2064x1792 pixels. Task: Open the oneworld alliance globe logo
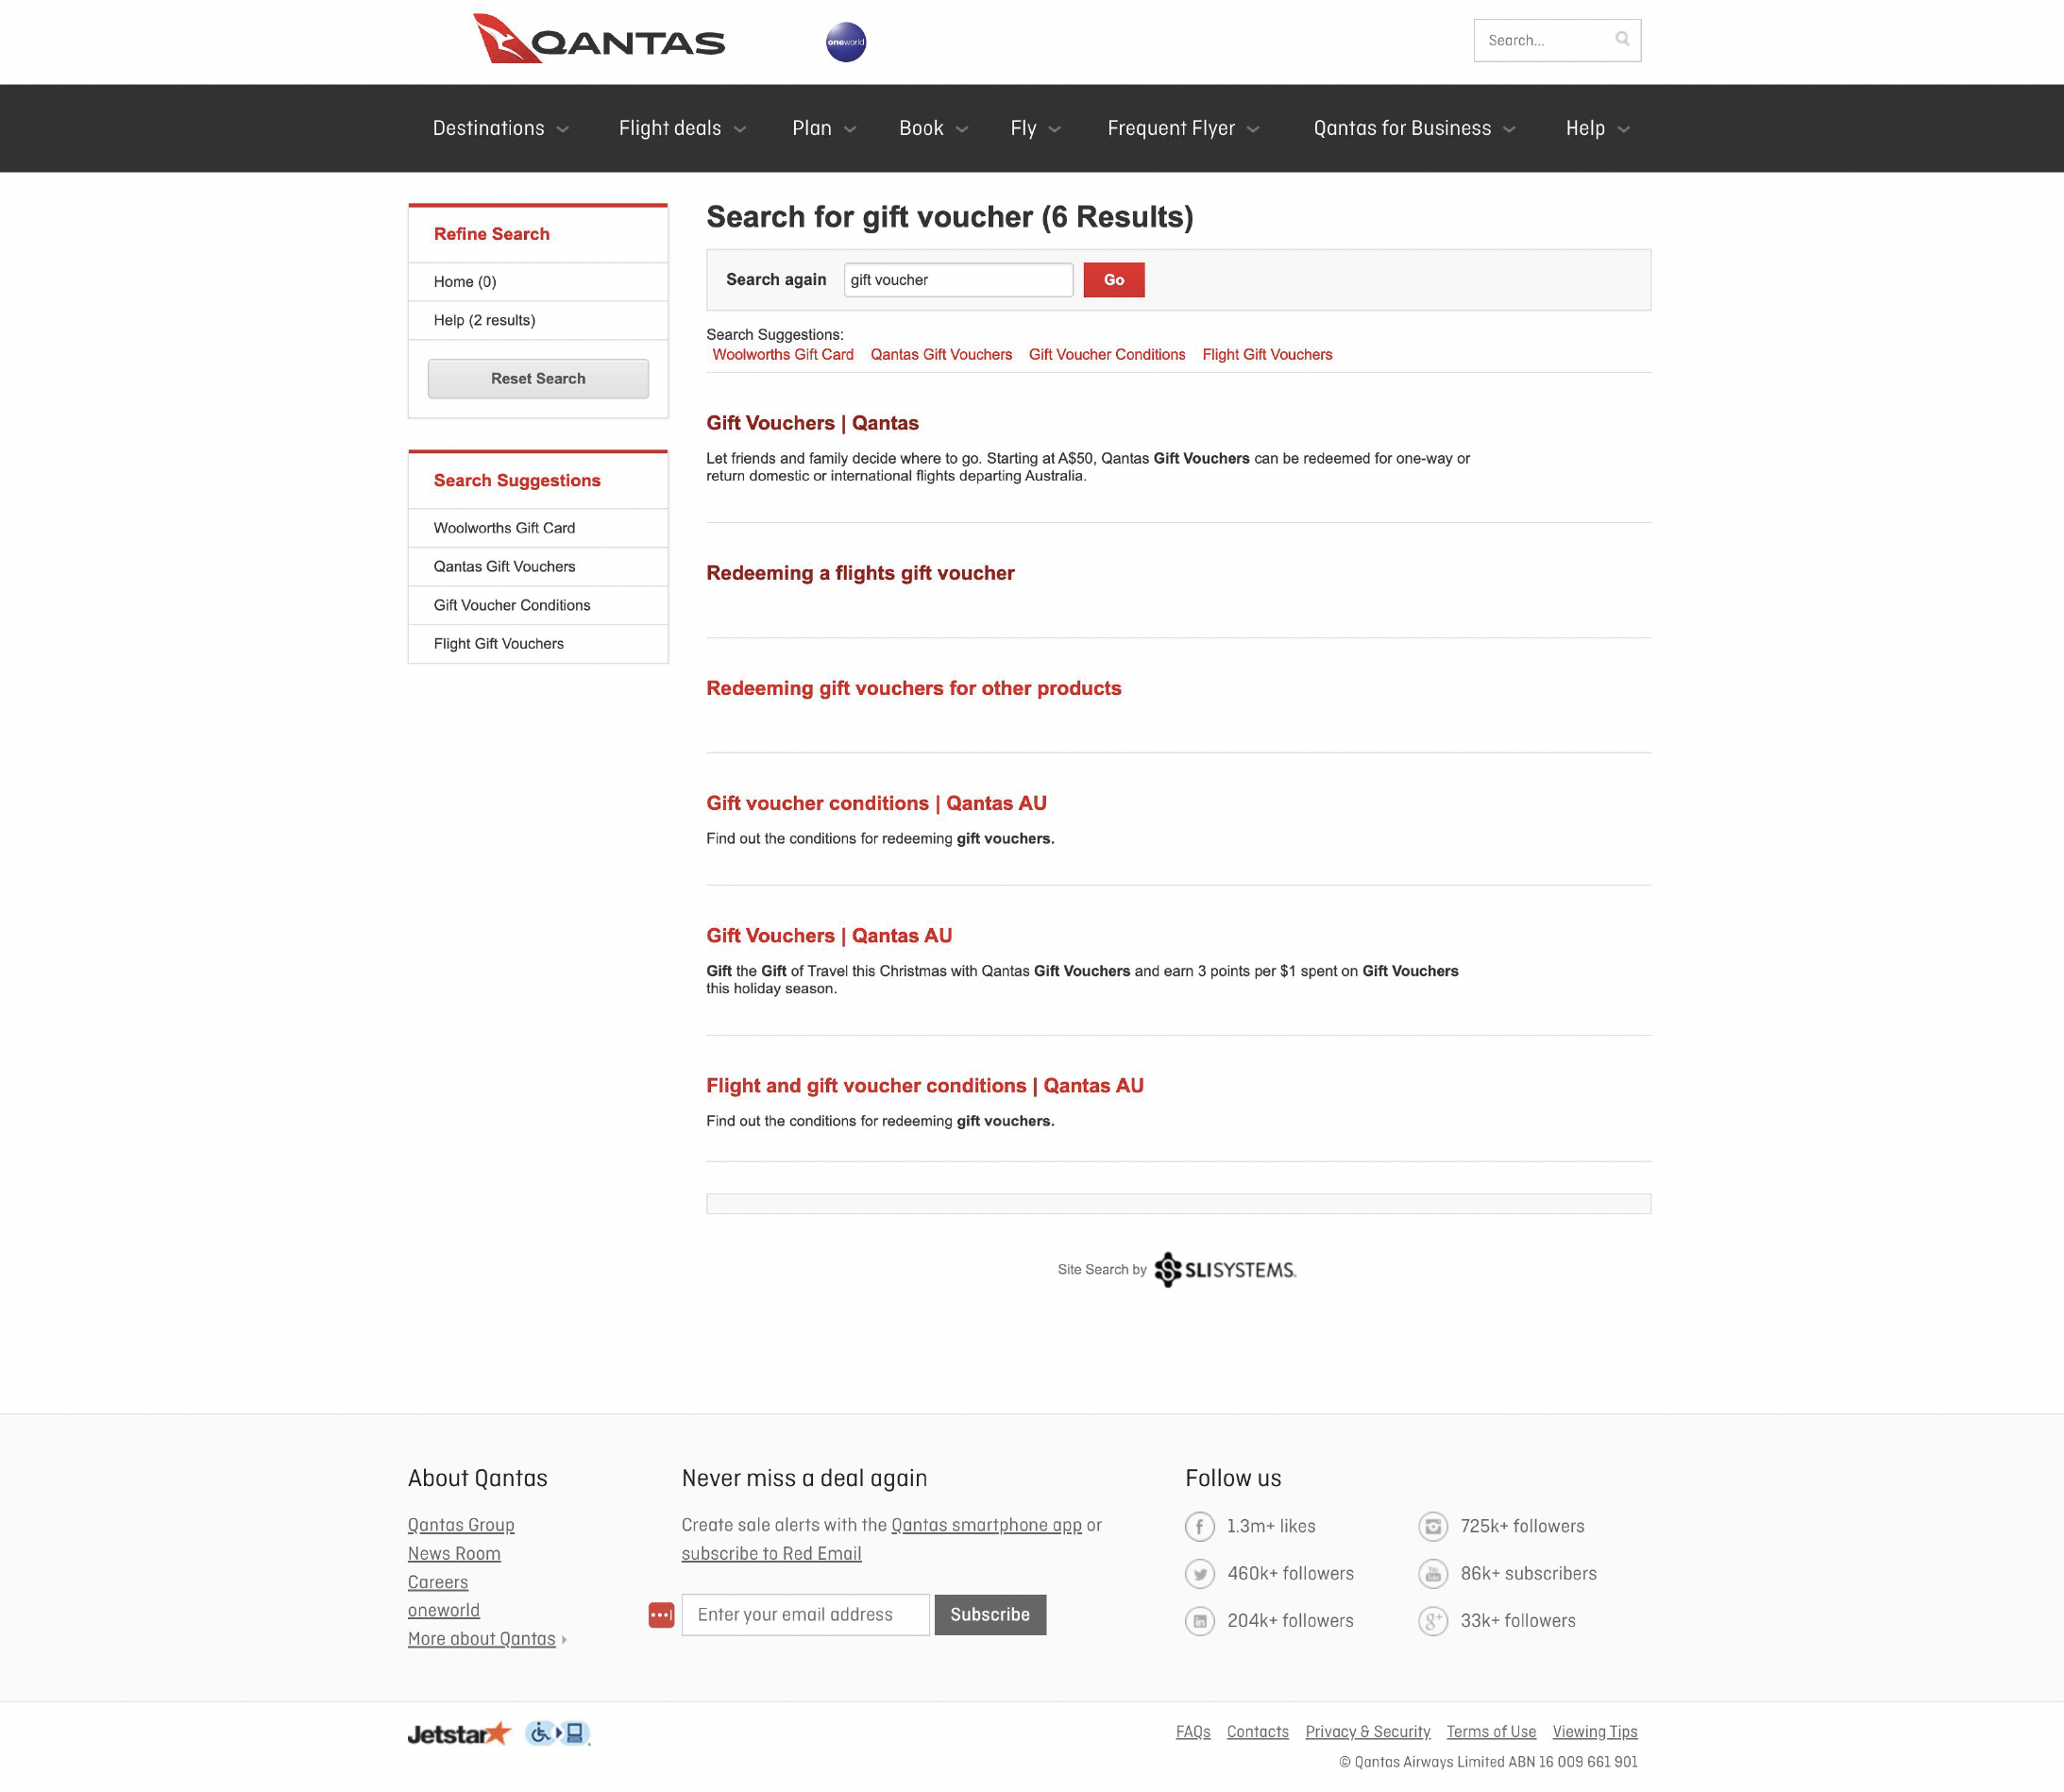(846, 42)
